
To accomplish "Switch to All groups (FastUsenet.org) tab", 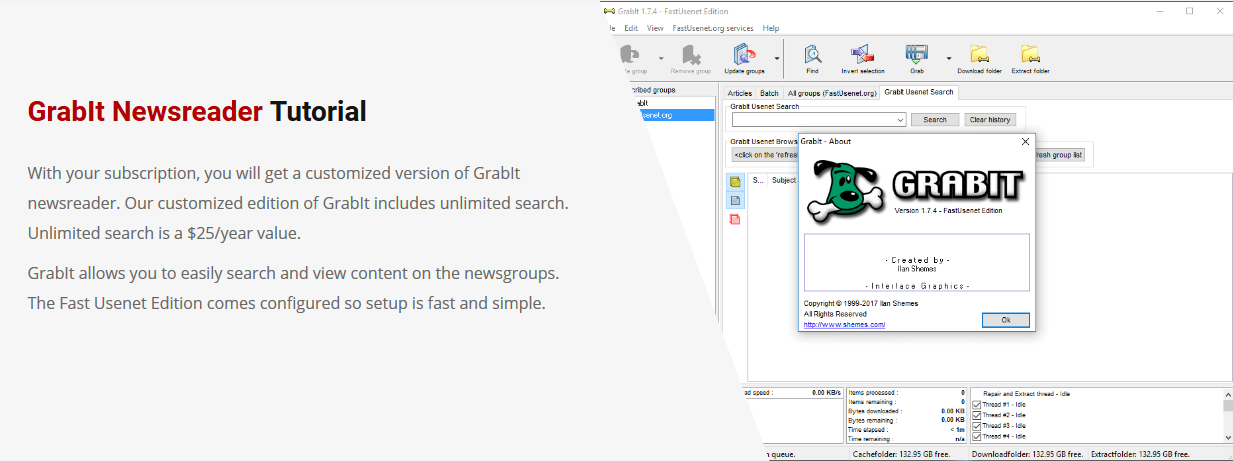I will (x=831, y=93).
